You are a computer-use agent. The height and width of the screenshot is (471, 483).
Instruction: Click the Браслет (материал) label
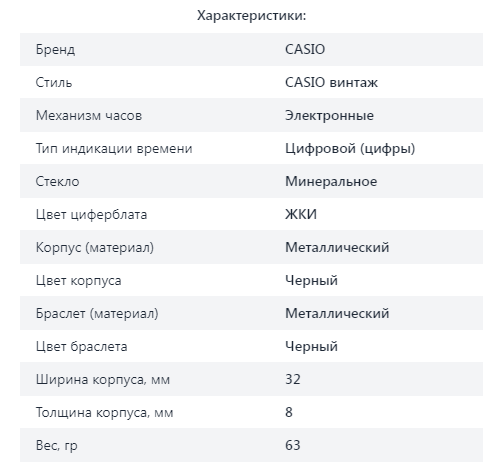pos(97,314)
